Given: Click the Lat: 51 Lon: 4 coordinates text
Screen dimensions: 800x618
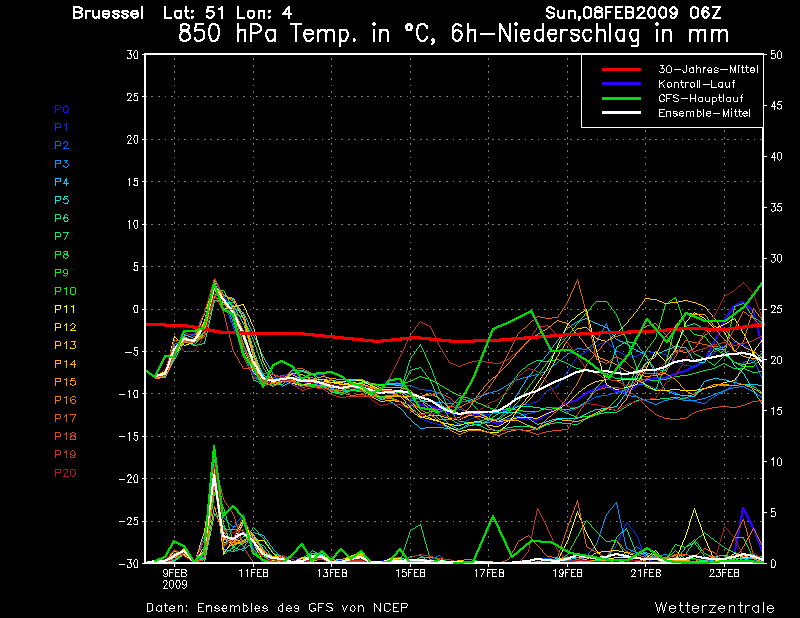Looking at the screenshot, I should (228, 13).
